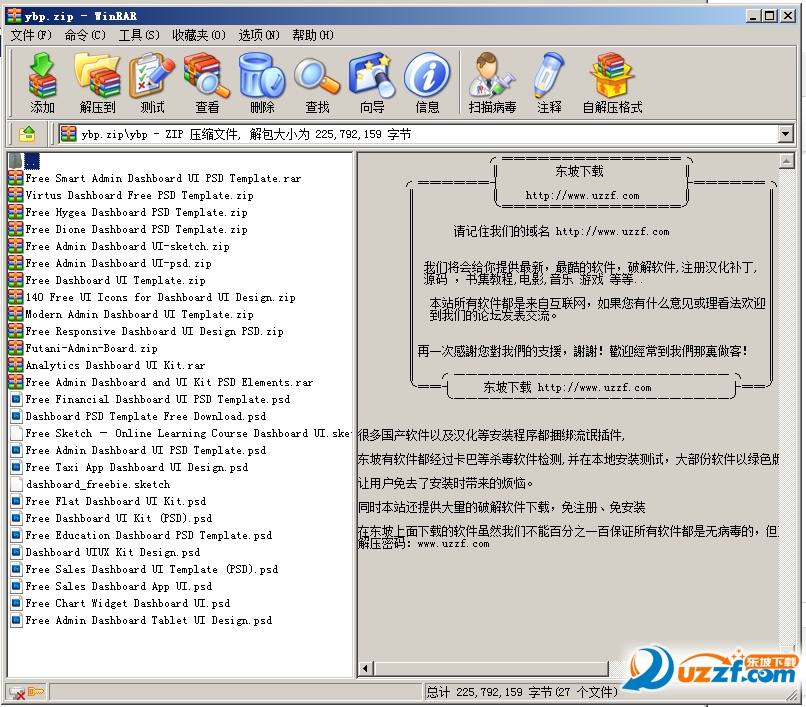Select Free Sales Dashboard UI Template (PSD).psd
The height and width of the screenshot is (707, 806).
tap(152, 569)
